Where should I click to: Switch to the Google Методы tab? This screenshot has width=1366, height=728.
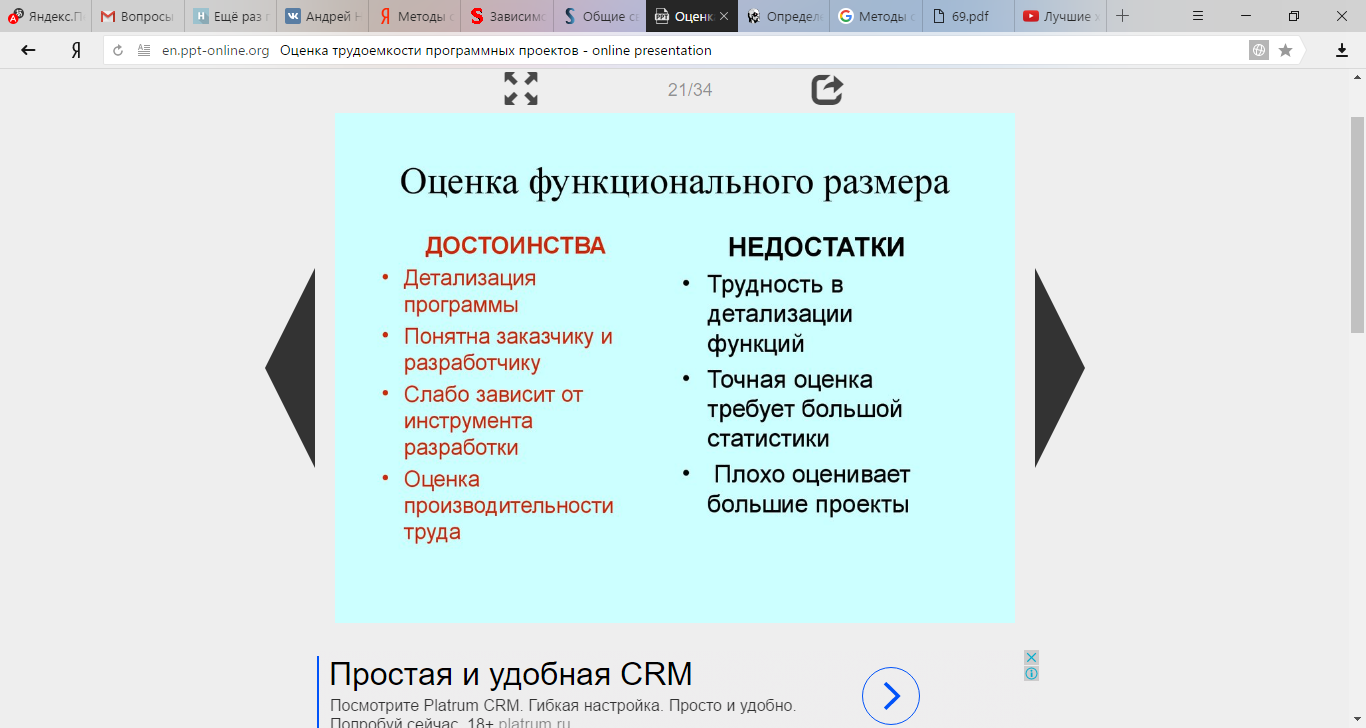click(x=875, y=16)
